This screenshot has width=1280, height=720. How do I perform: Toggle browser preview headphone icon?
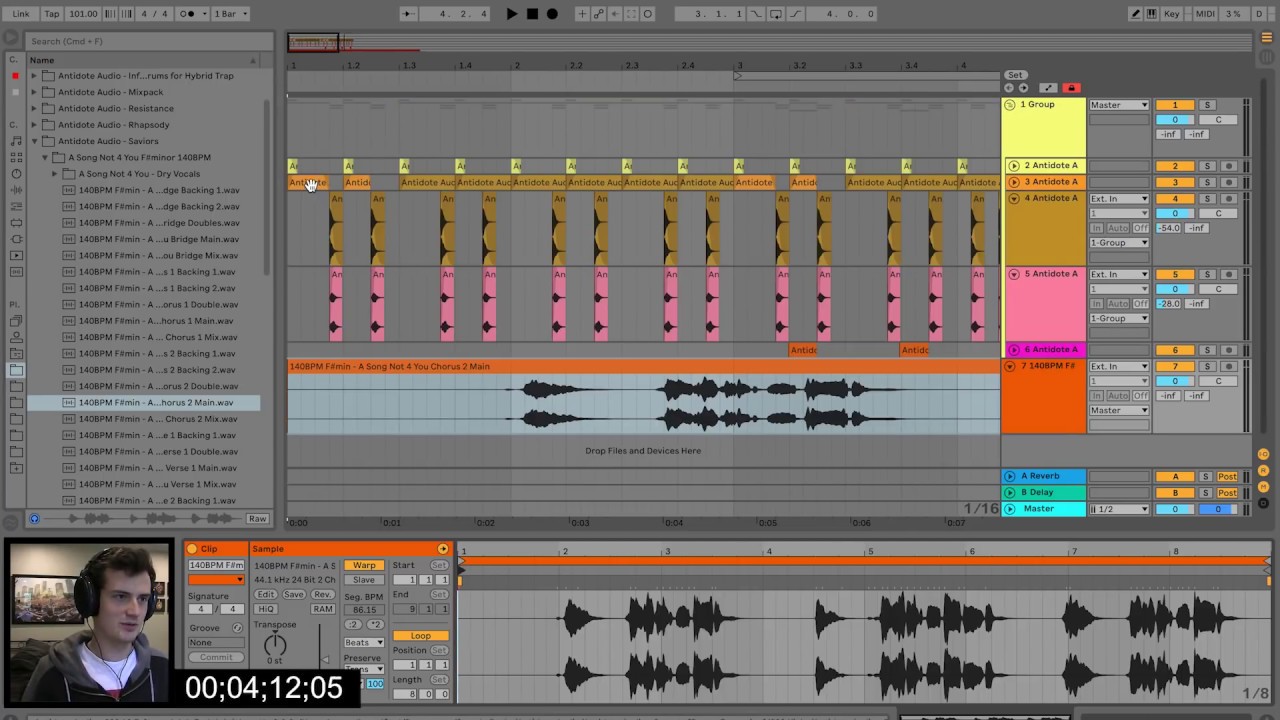tap(34, 519)
